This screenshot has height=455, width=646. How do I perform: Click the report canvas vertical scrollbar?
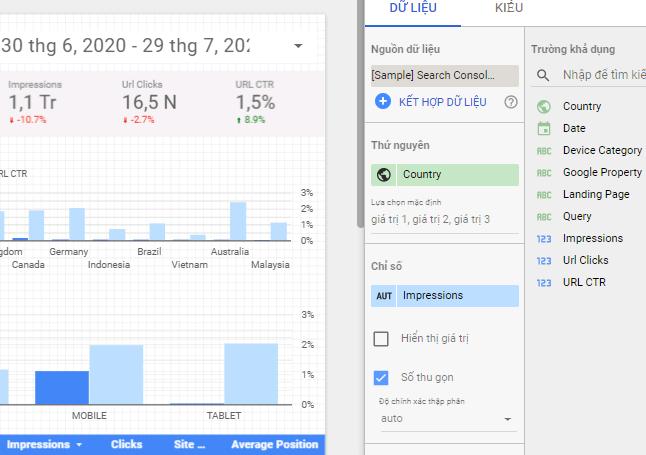[x=360, y=113]
